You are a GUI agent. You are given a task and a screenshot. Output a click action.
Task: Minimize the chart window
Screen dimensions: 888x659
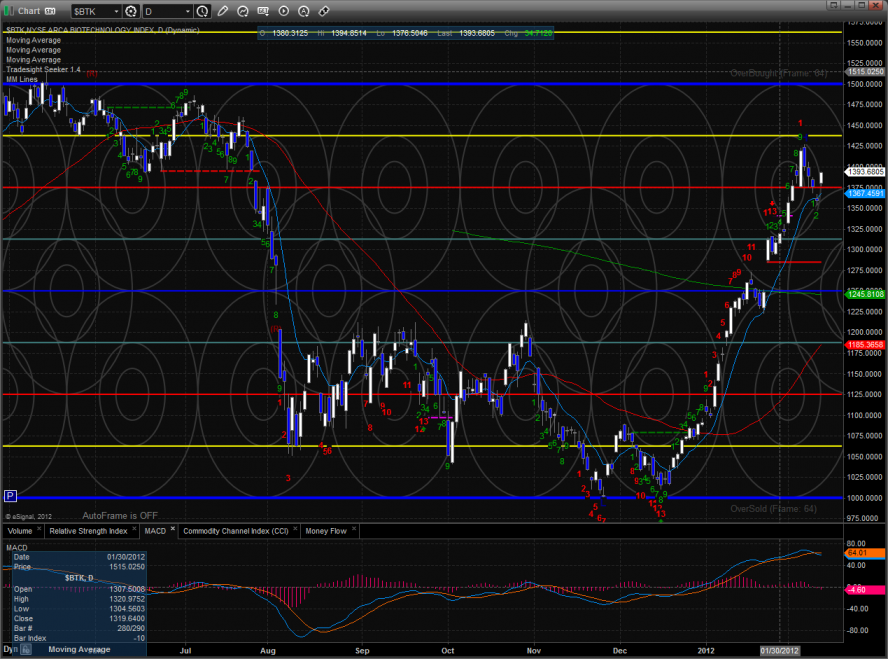847,5
